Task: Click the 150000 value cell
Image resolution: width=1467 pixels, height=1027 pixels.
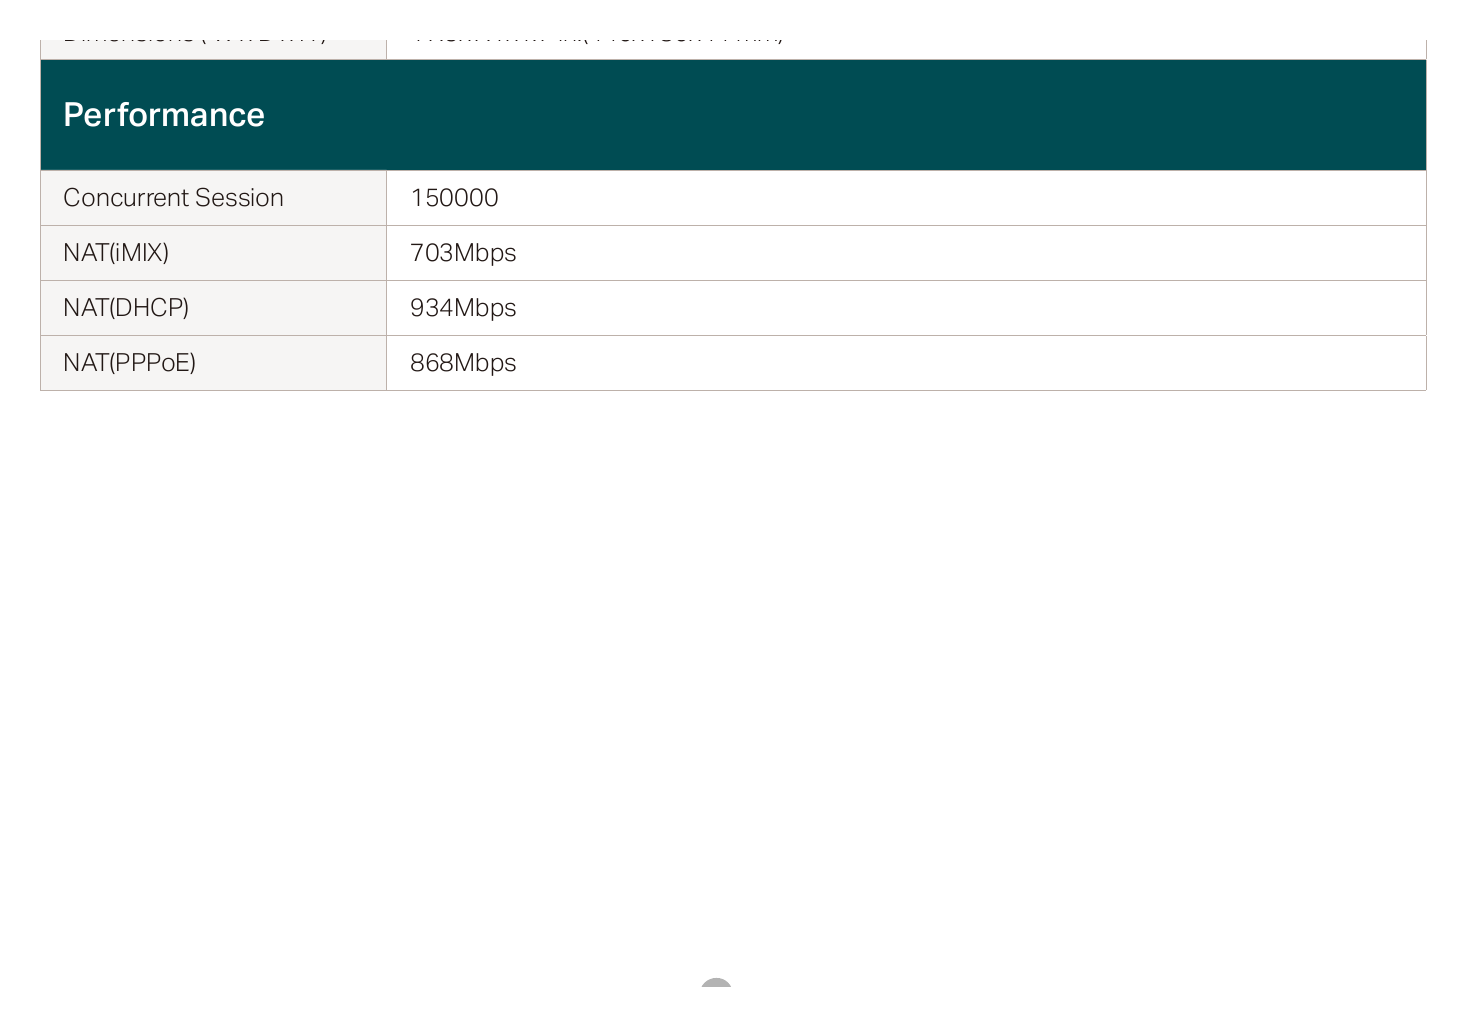Action: point(906,198)
